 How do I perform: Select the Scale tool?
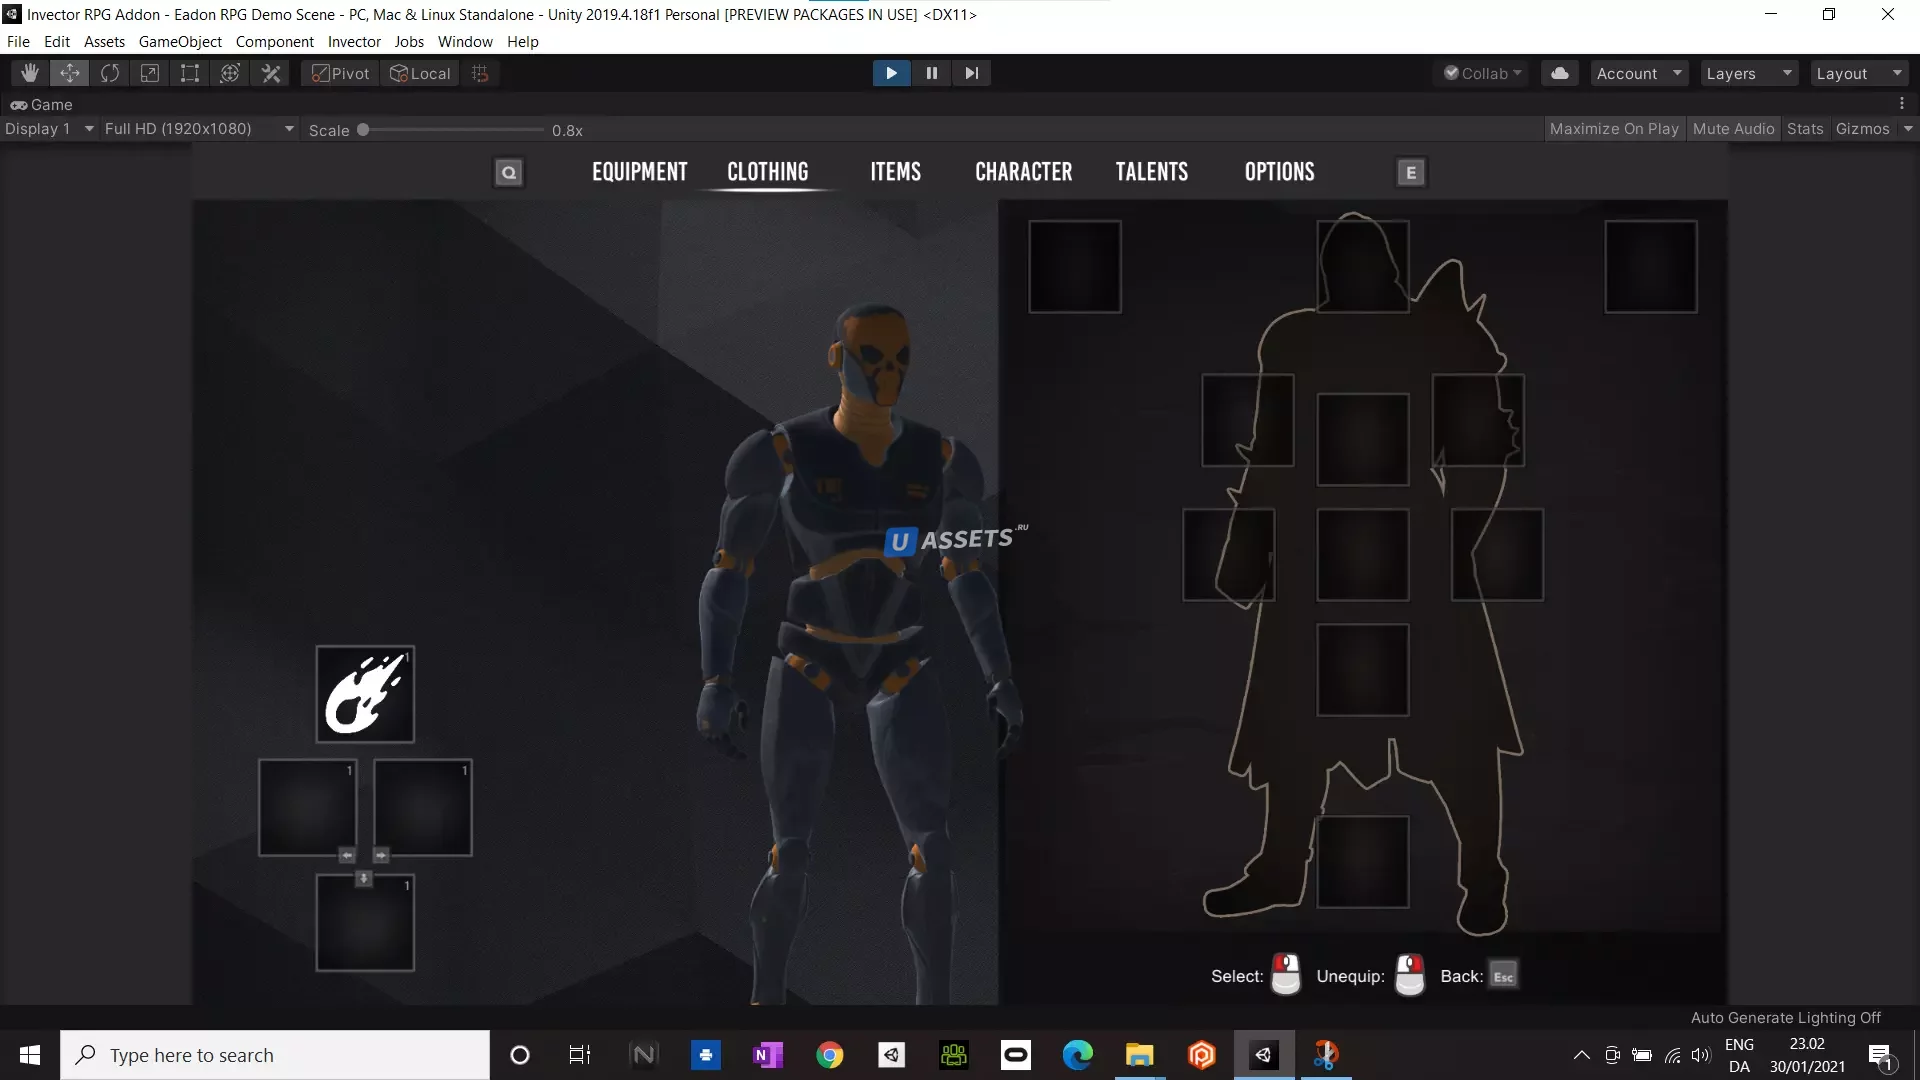(150, 73)
